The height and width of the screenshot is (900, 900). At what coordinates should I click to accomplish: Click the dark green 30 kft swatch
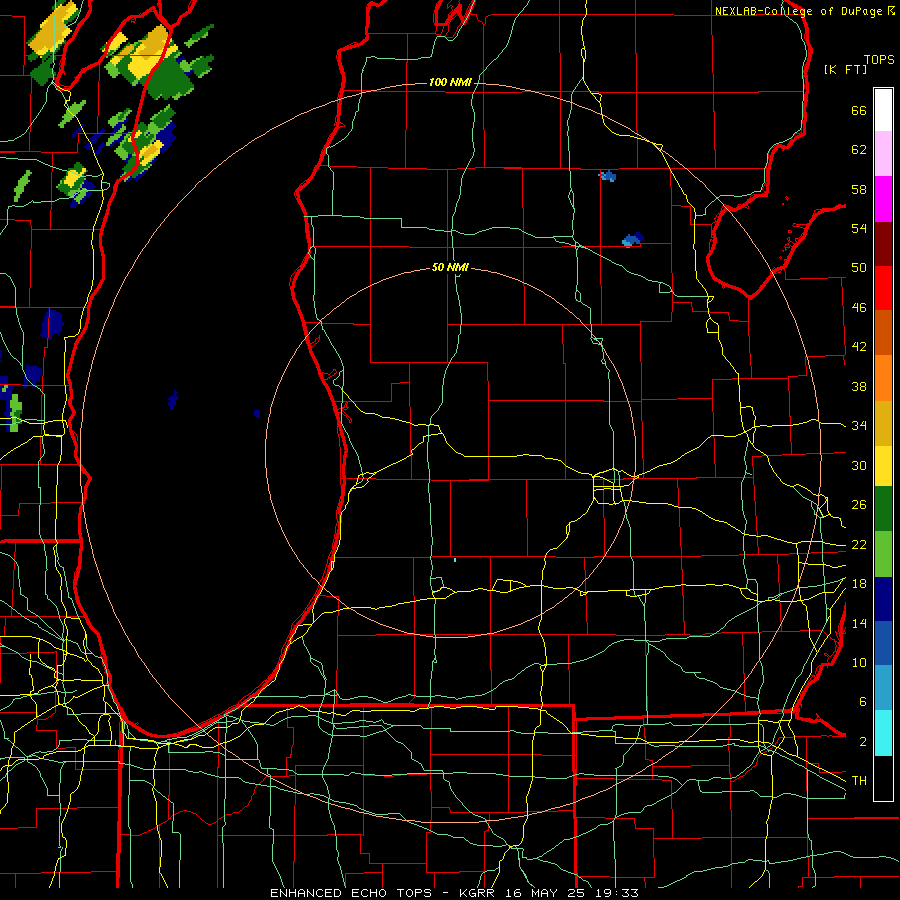point(883,509)
